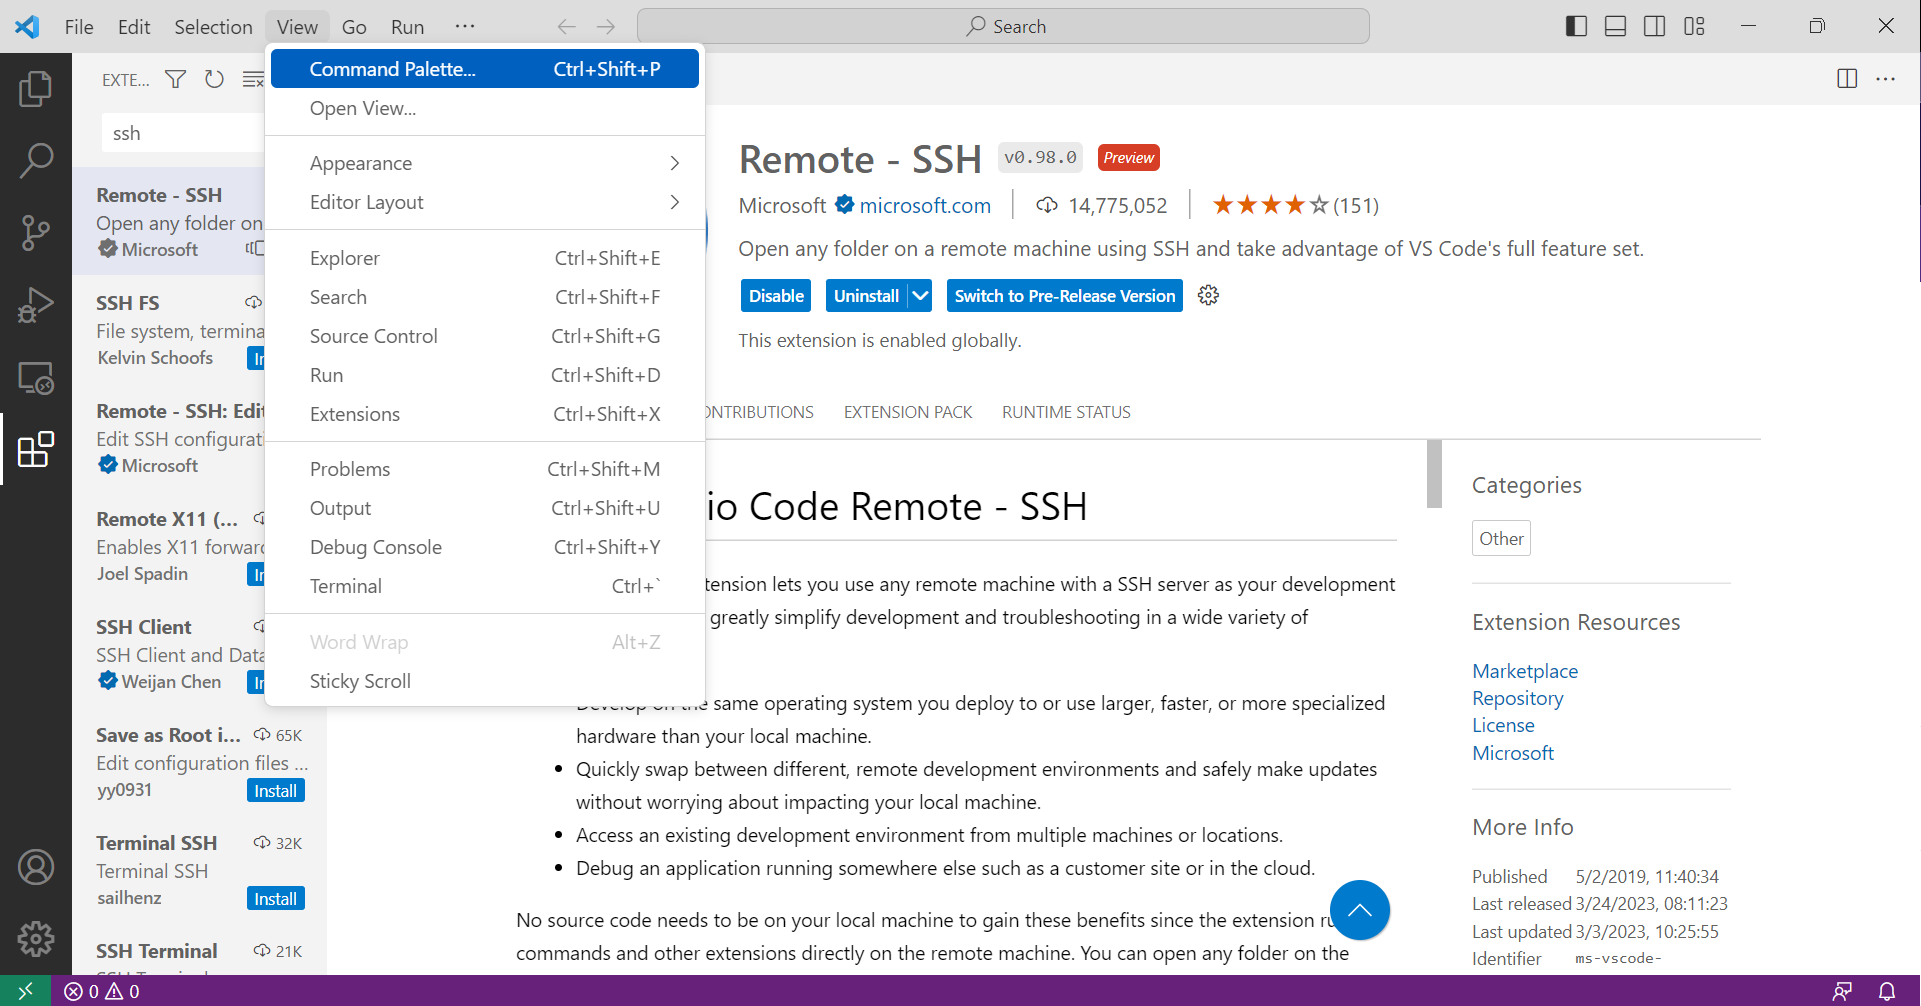Open the Selection menu in menu bar

[213, 27]
